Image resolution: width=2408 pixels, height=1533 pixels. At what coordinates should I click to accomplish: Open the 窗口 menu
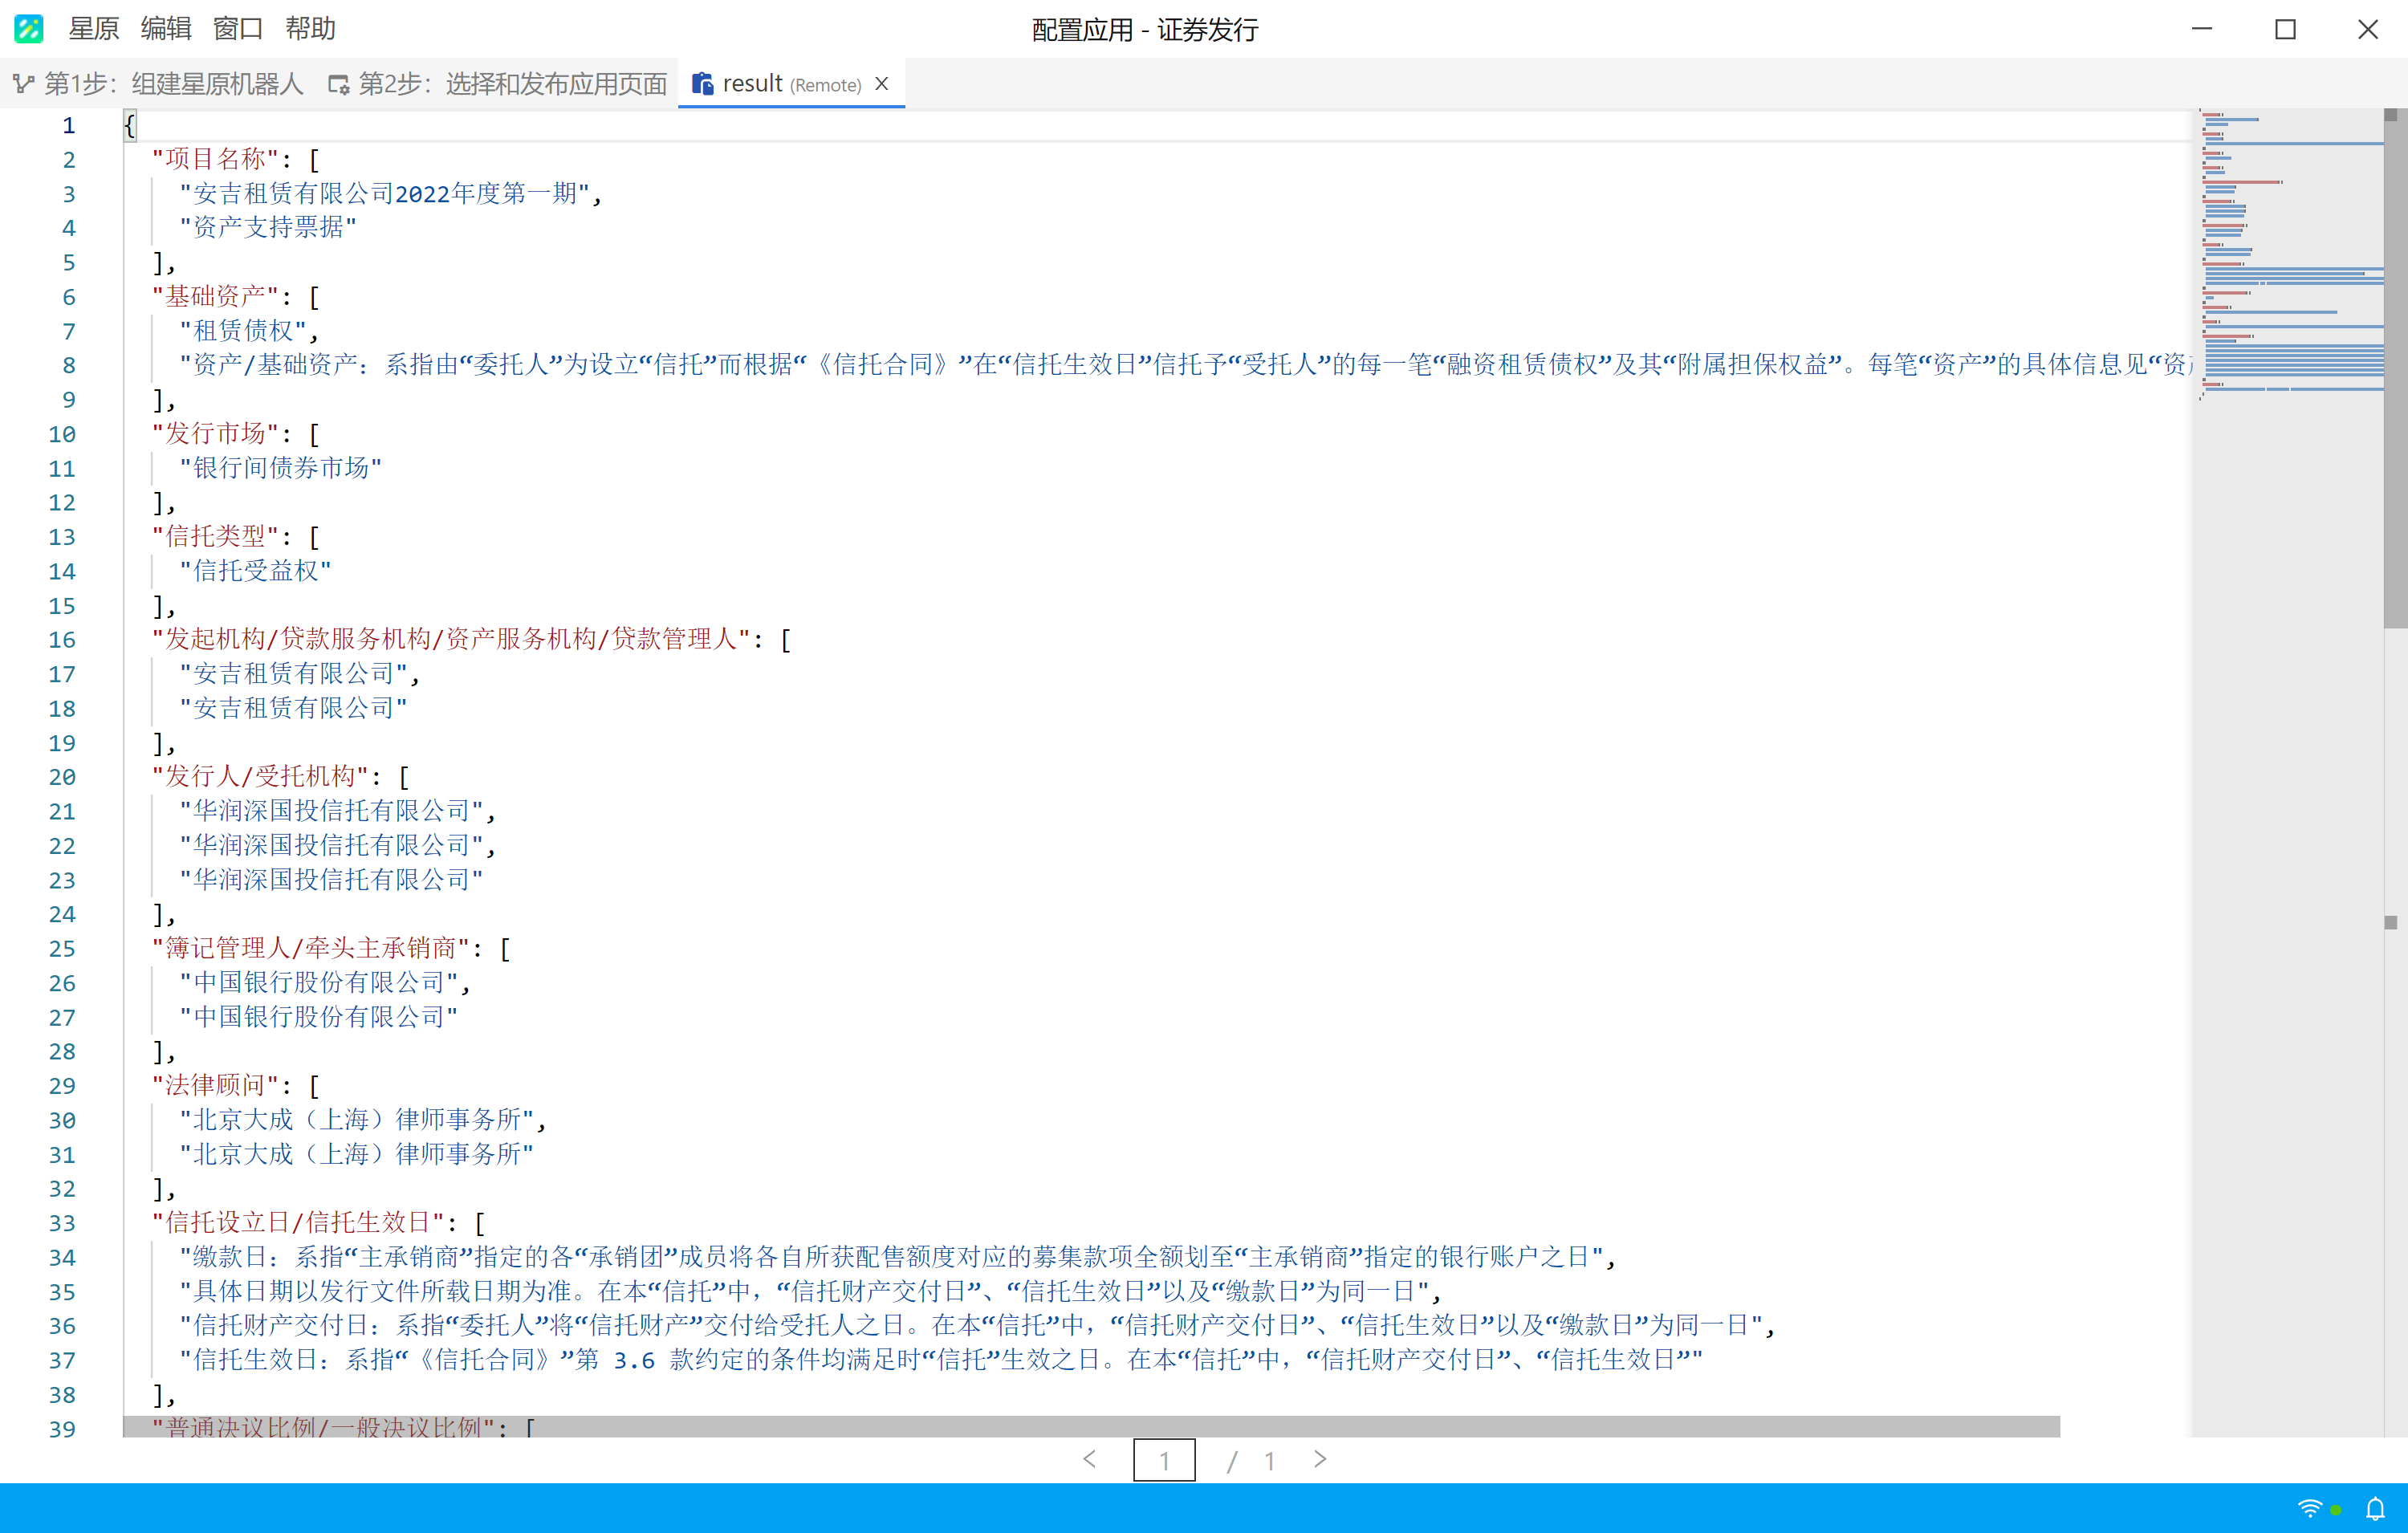click(238, 29)
